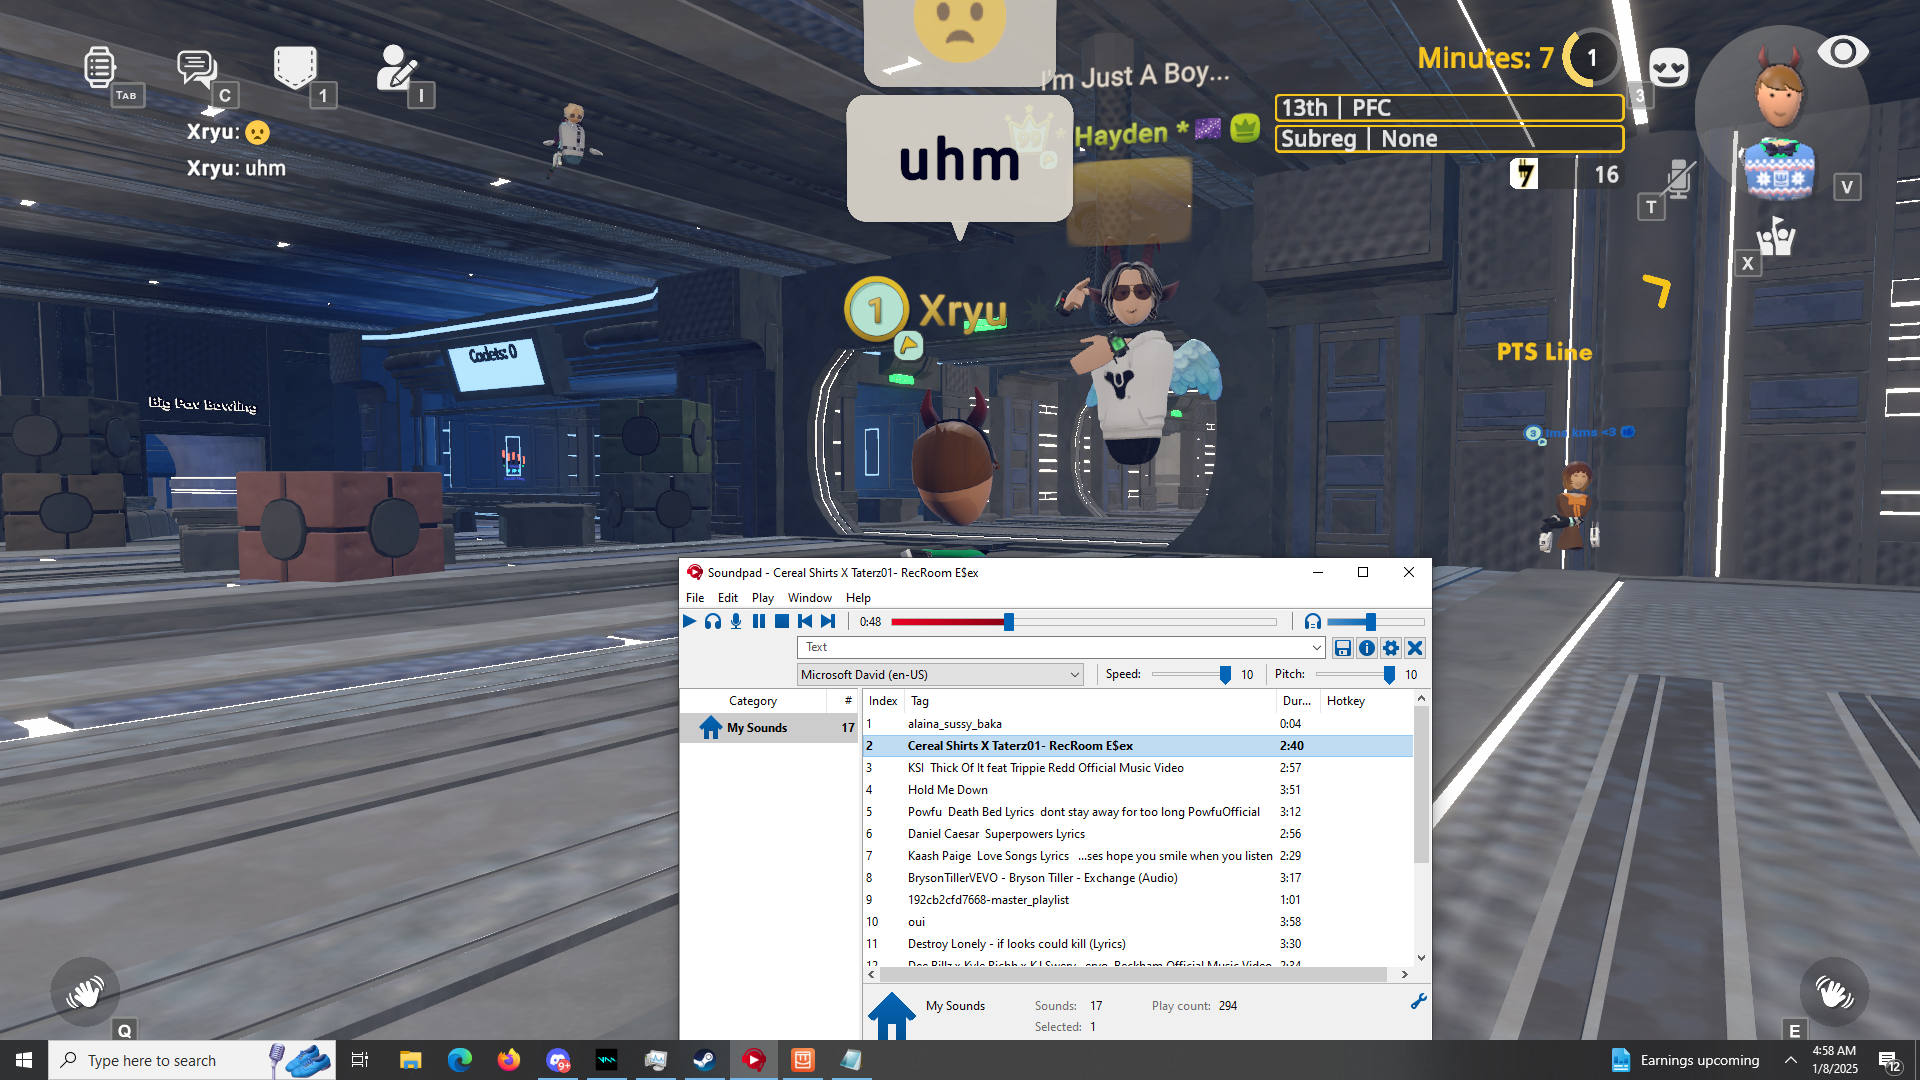This screenshot has height=1080, width=1920.
Task: Open the Window menu
Action: [809, 598]
